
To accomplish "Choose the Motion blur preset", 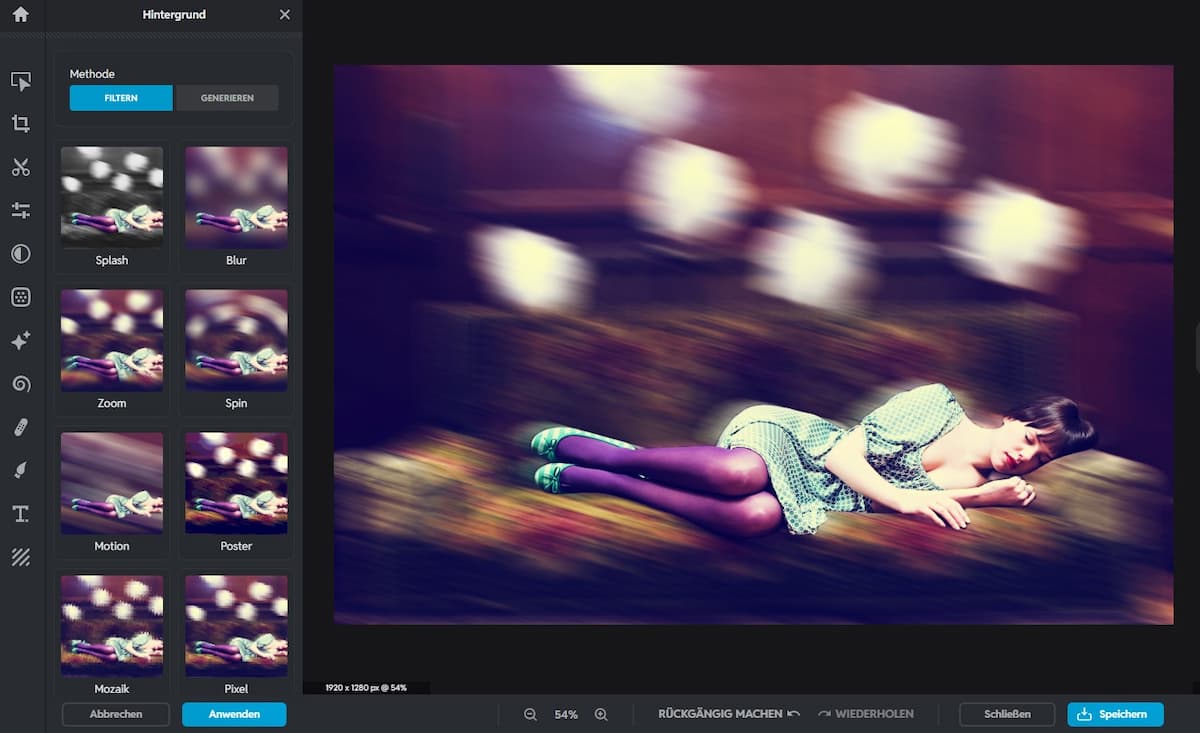I will point(111,483).
